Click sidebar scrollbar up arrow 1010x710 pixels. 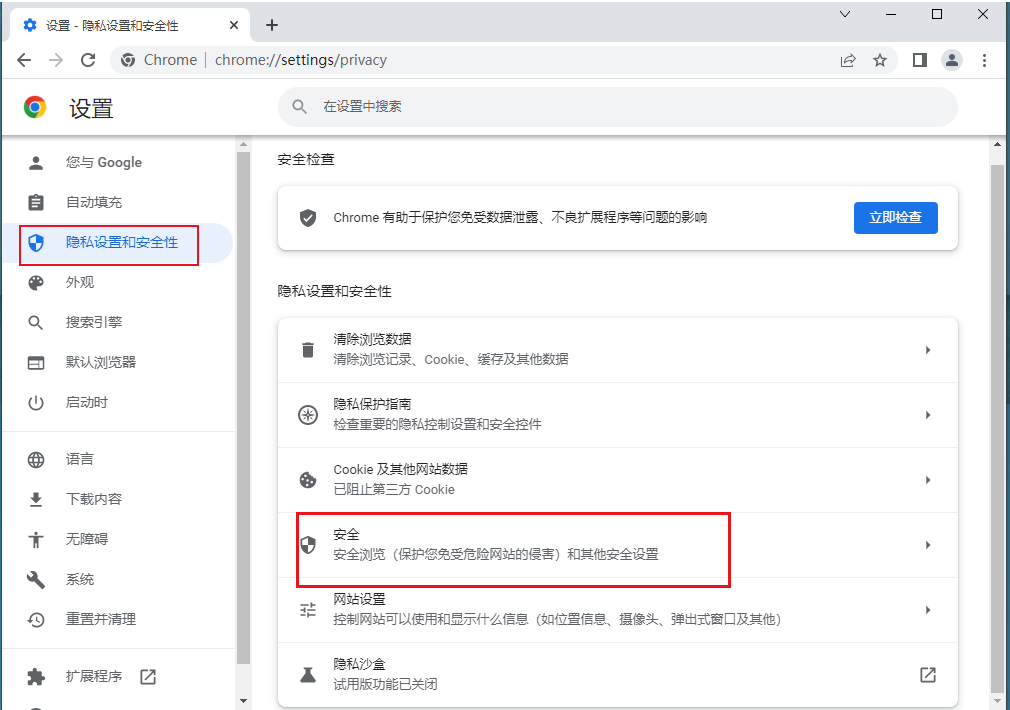coord(243,145)
